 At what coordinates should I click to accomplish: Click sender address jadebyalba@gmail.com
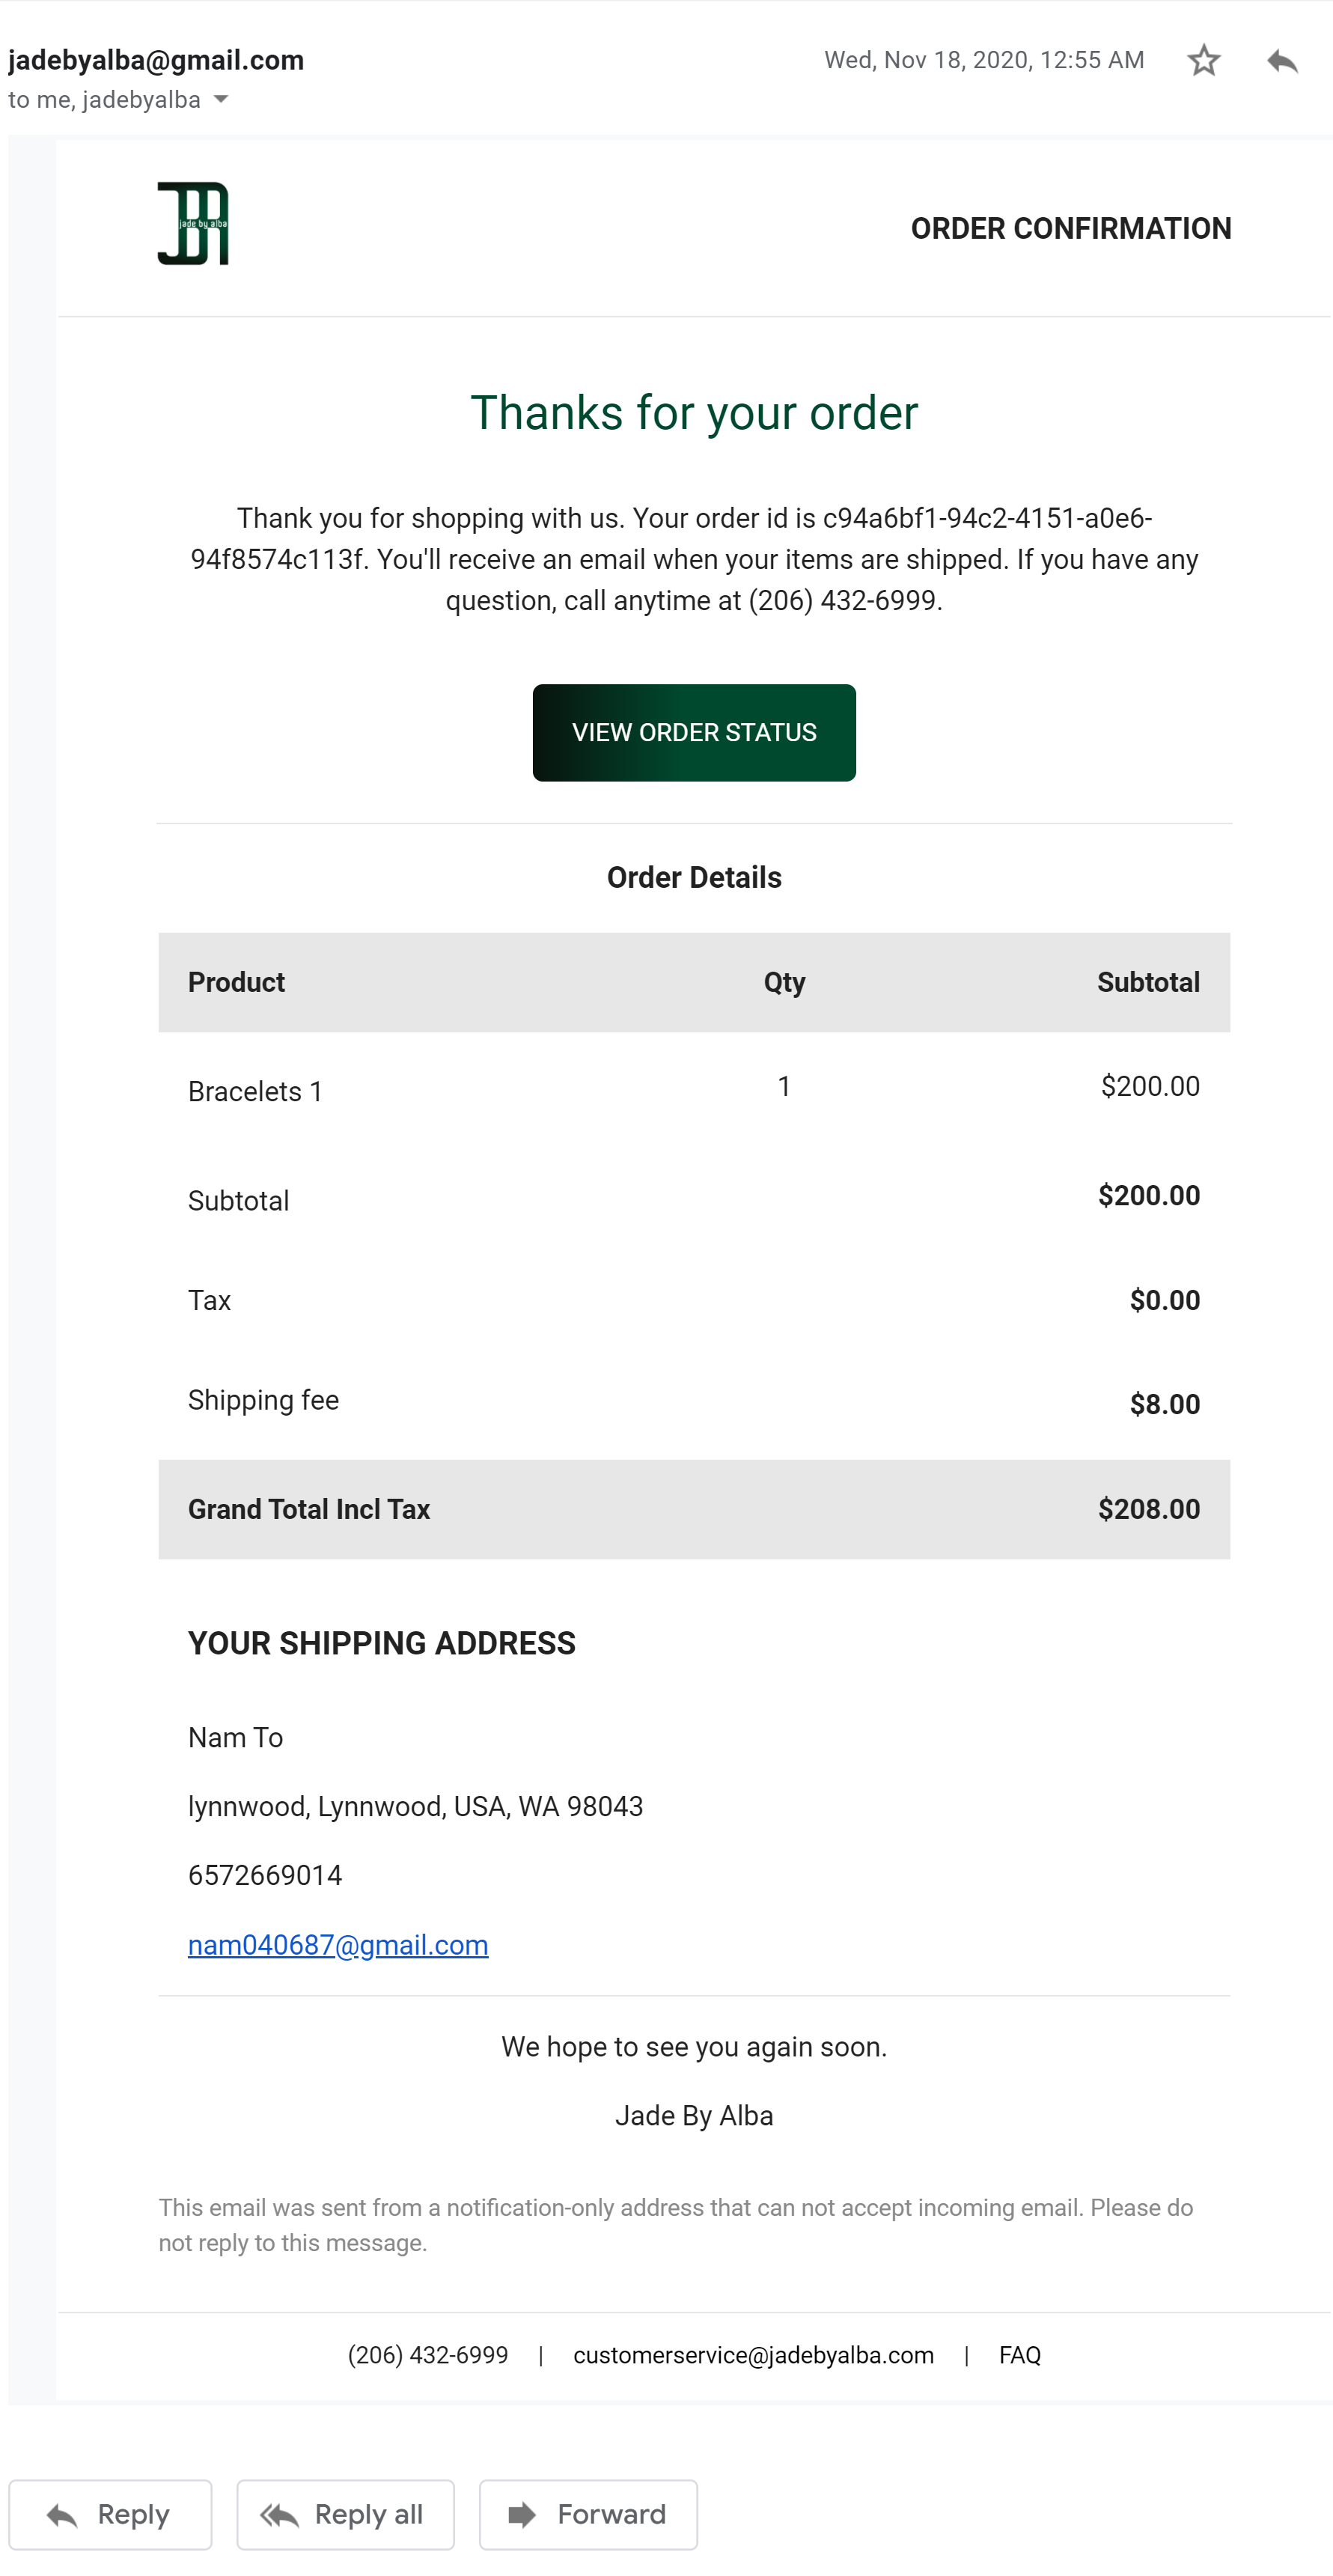tap(156, 60)
